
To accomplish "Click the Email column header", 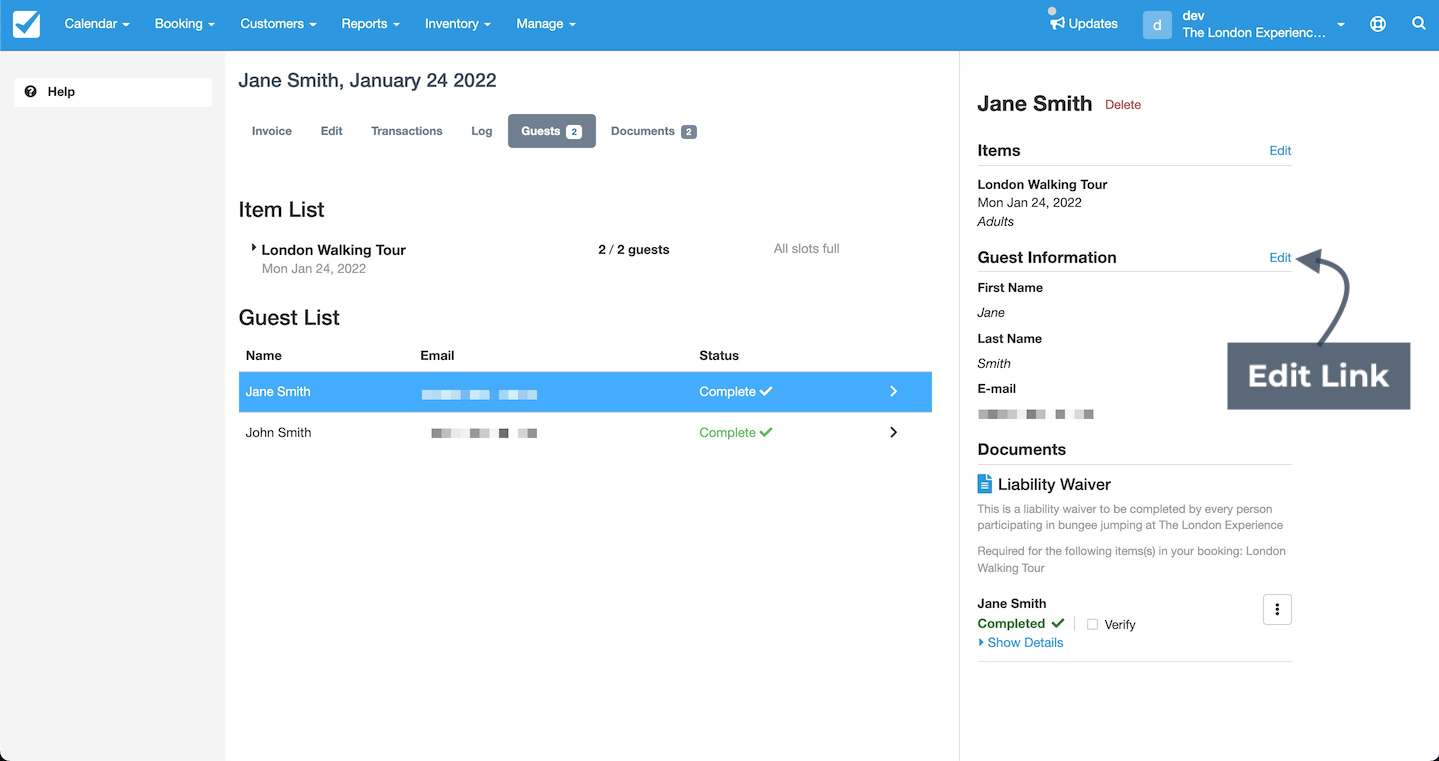I will point(437,356).
